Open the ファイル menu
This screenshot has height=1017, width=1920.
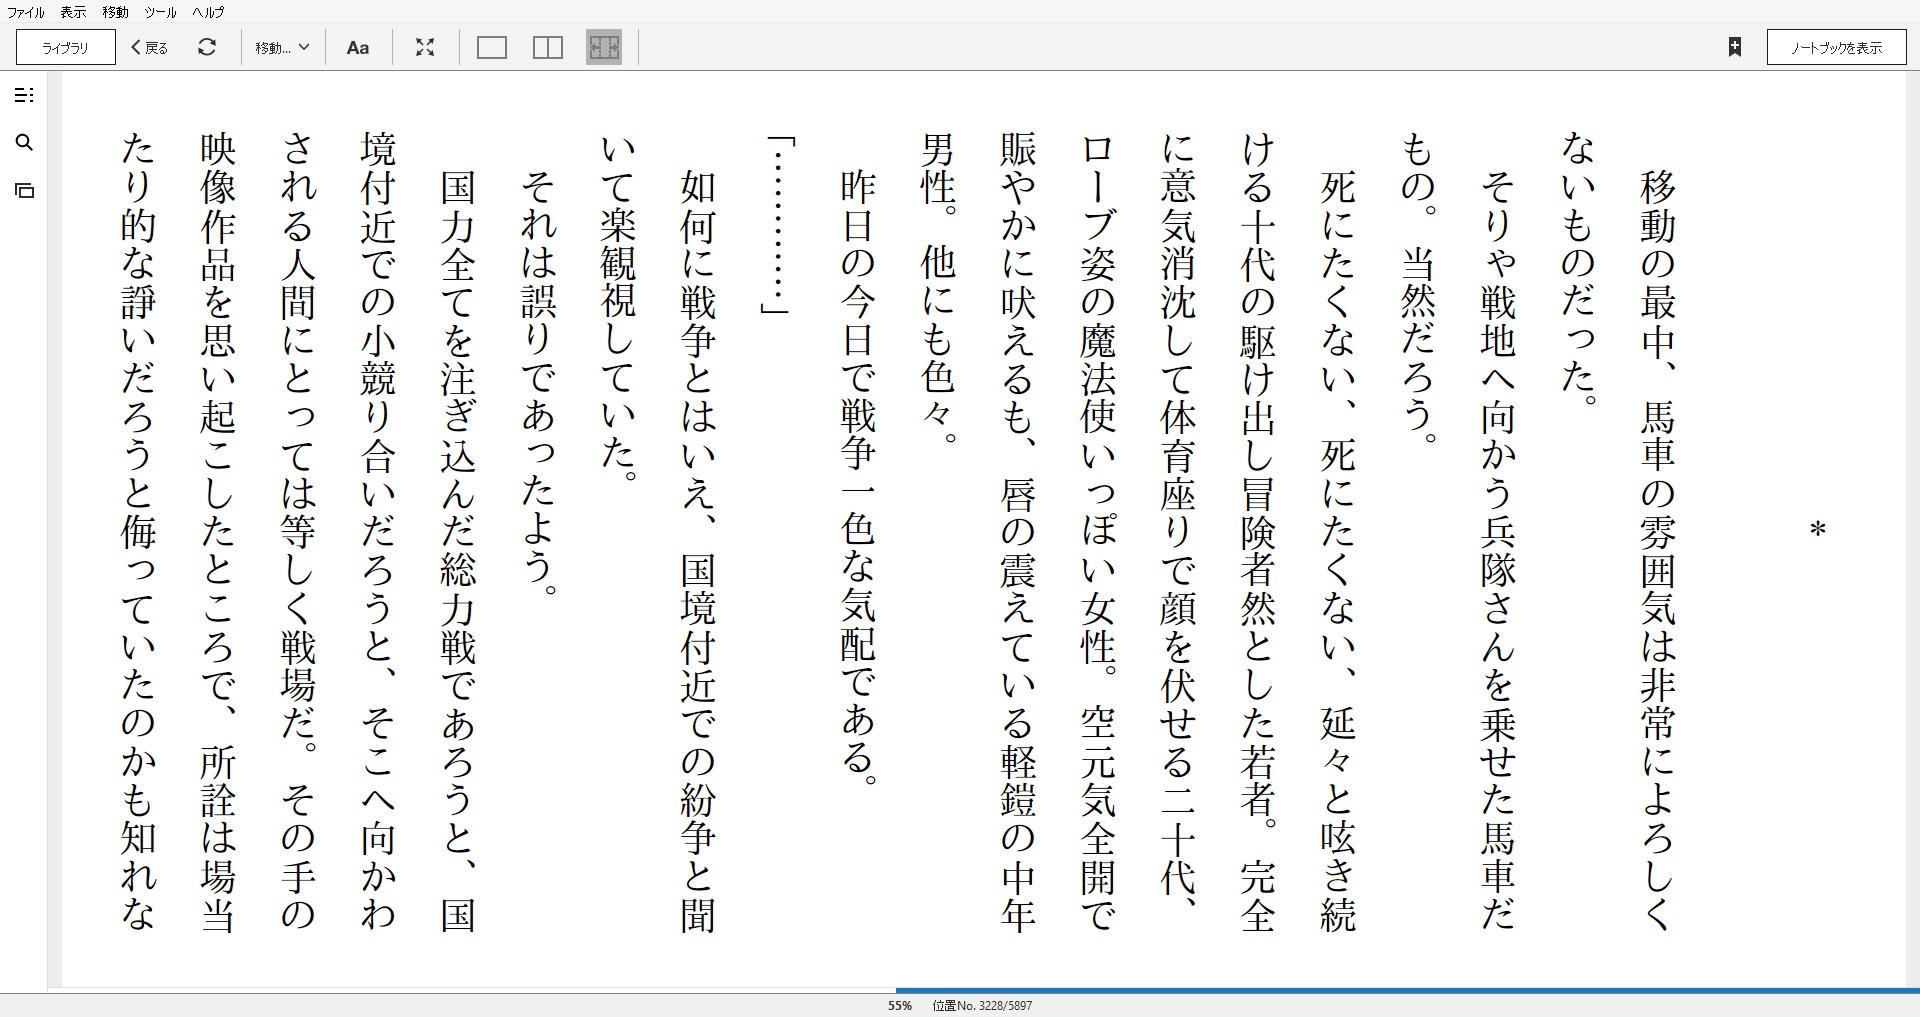(26, 12)
